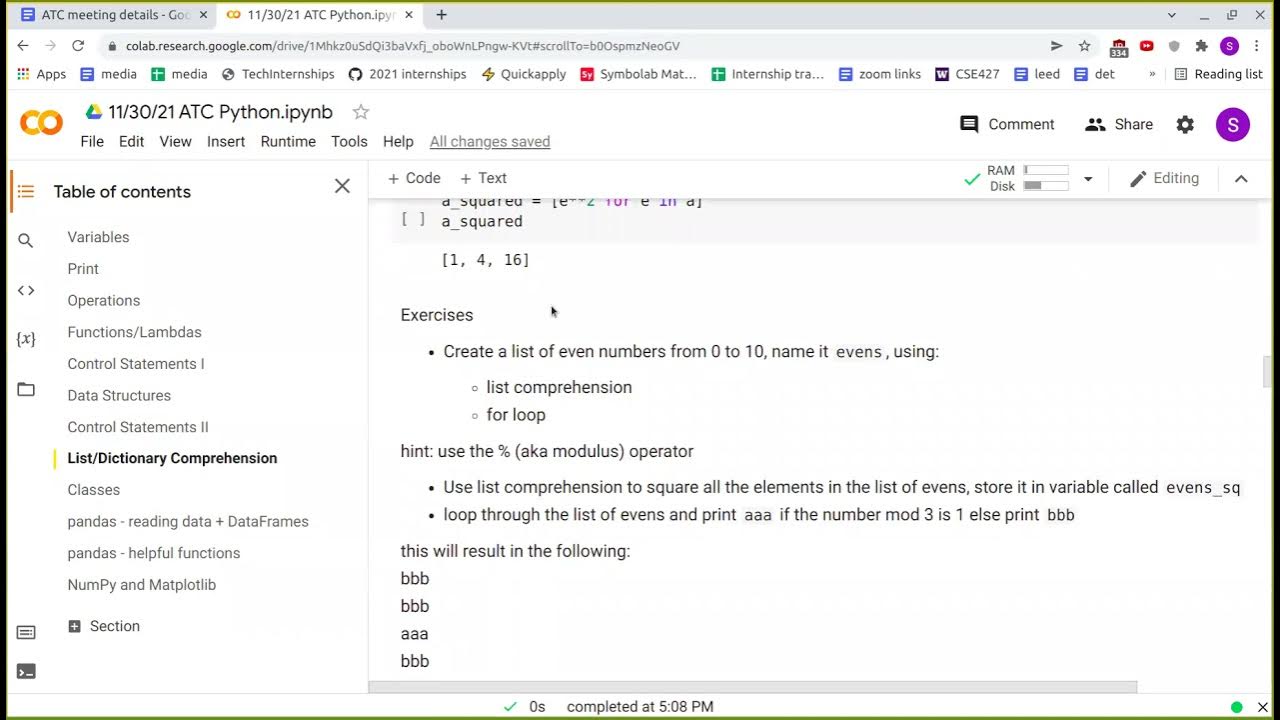Open the CSE427 bookmark
1280x720 pixels.
tap(966, 74)
